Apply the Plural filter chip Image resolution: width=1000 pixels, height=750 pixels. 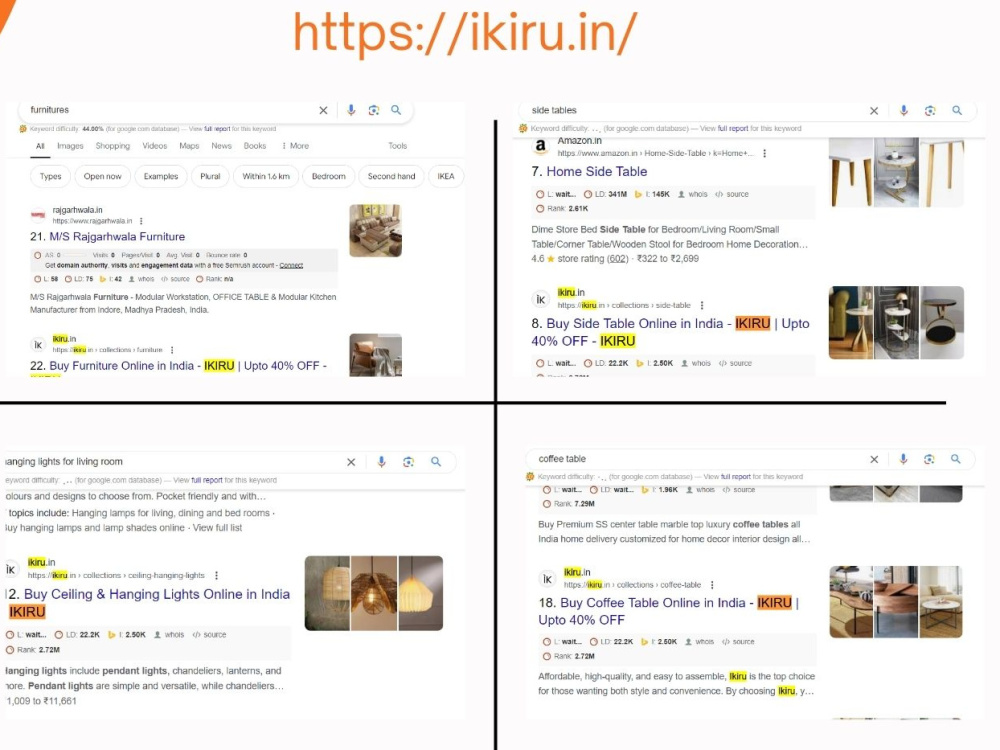pyautogui.click(x=210, y=176)
